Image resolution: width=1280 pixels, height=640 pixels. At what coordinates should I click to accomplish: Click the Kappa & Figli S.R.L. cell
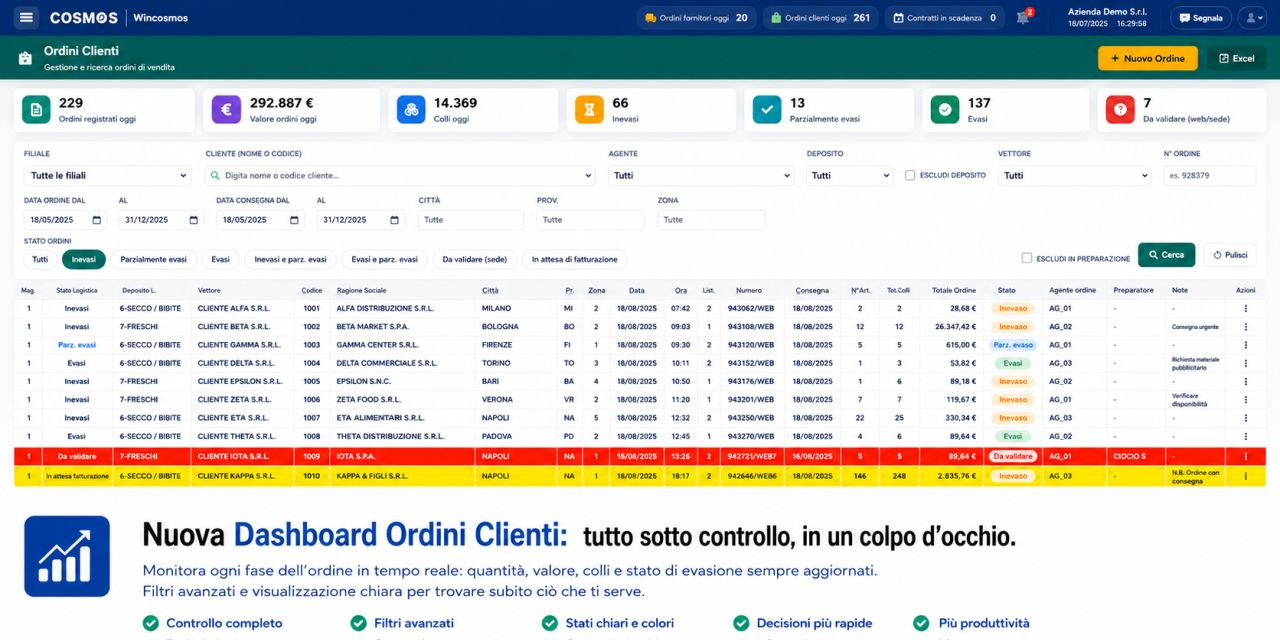point(373,476)
